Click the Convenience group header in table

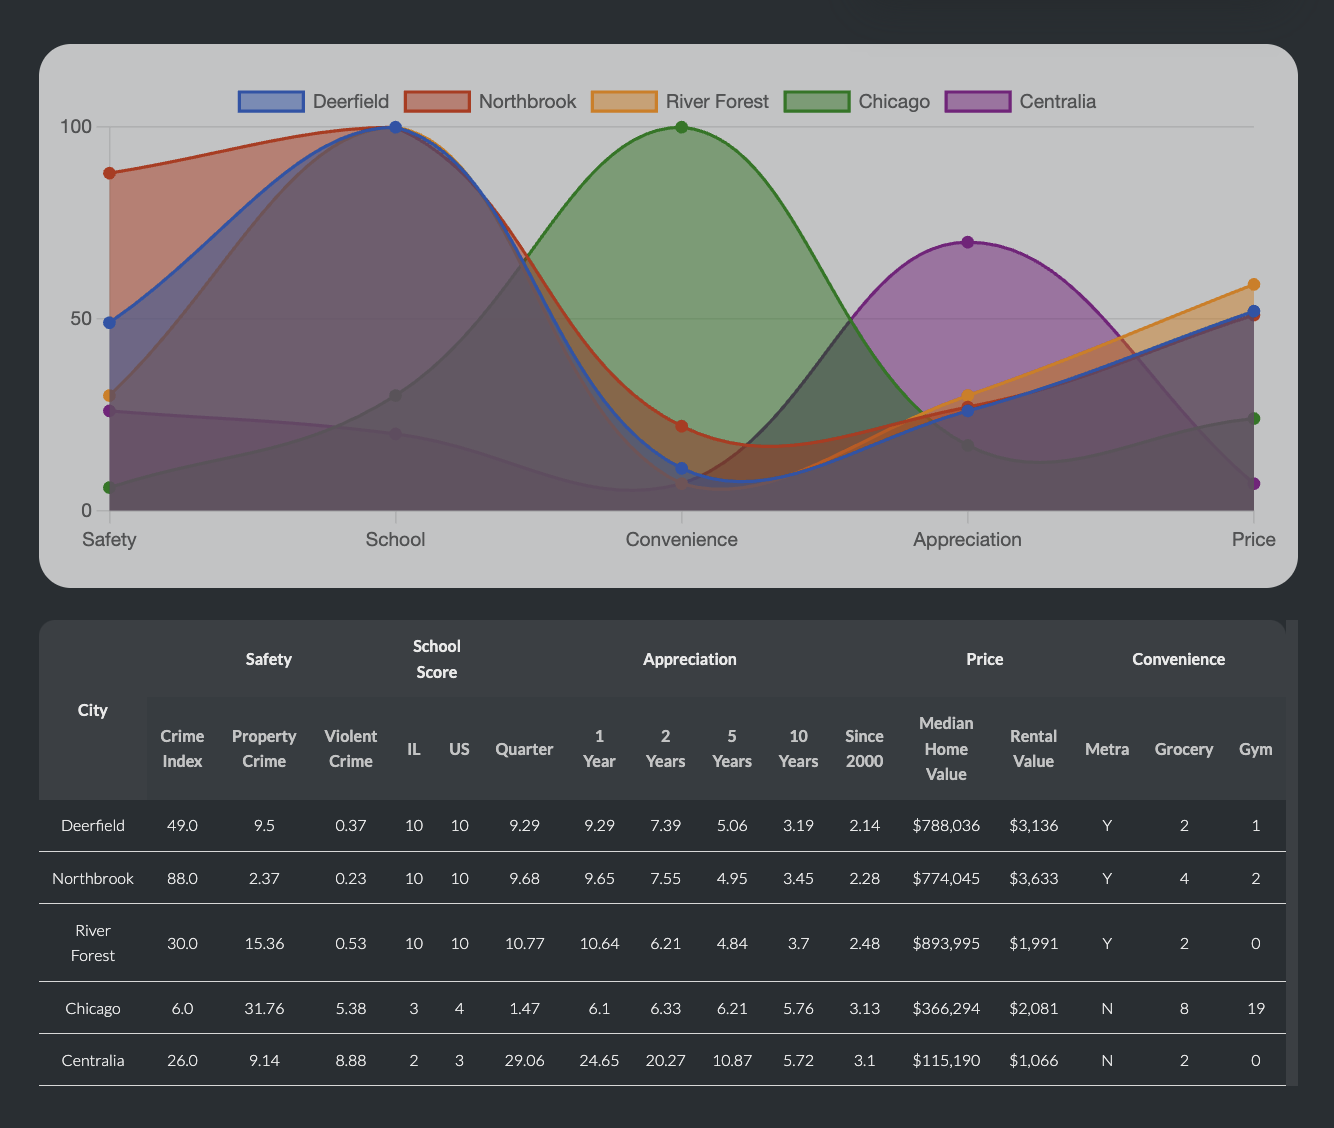click(1179, 659)
